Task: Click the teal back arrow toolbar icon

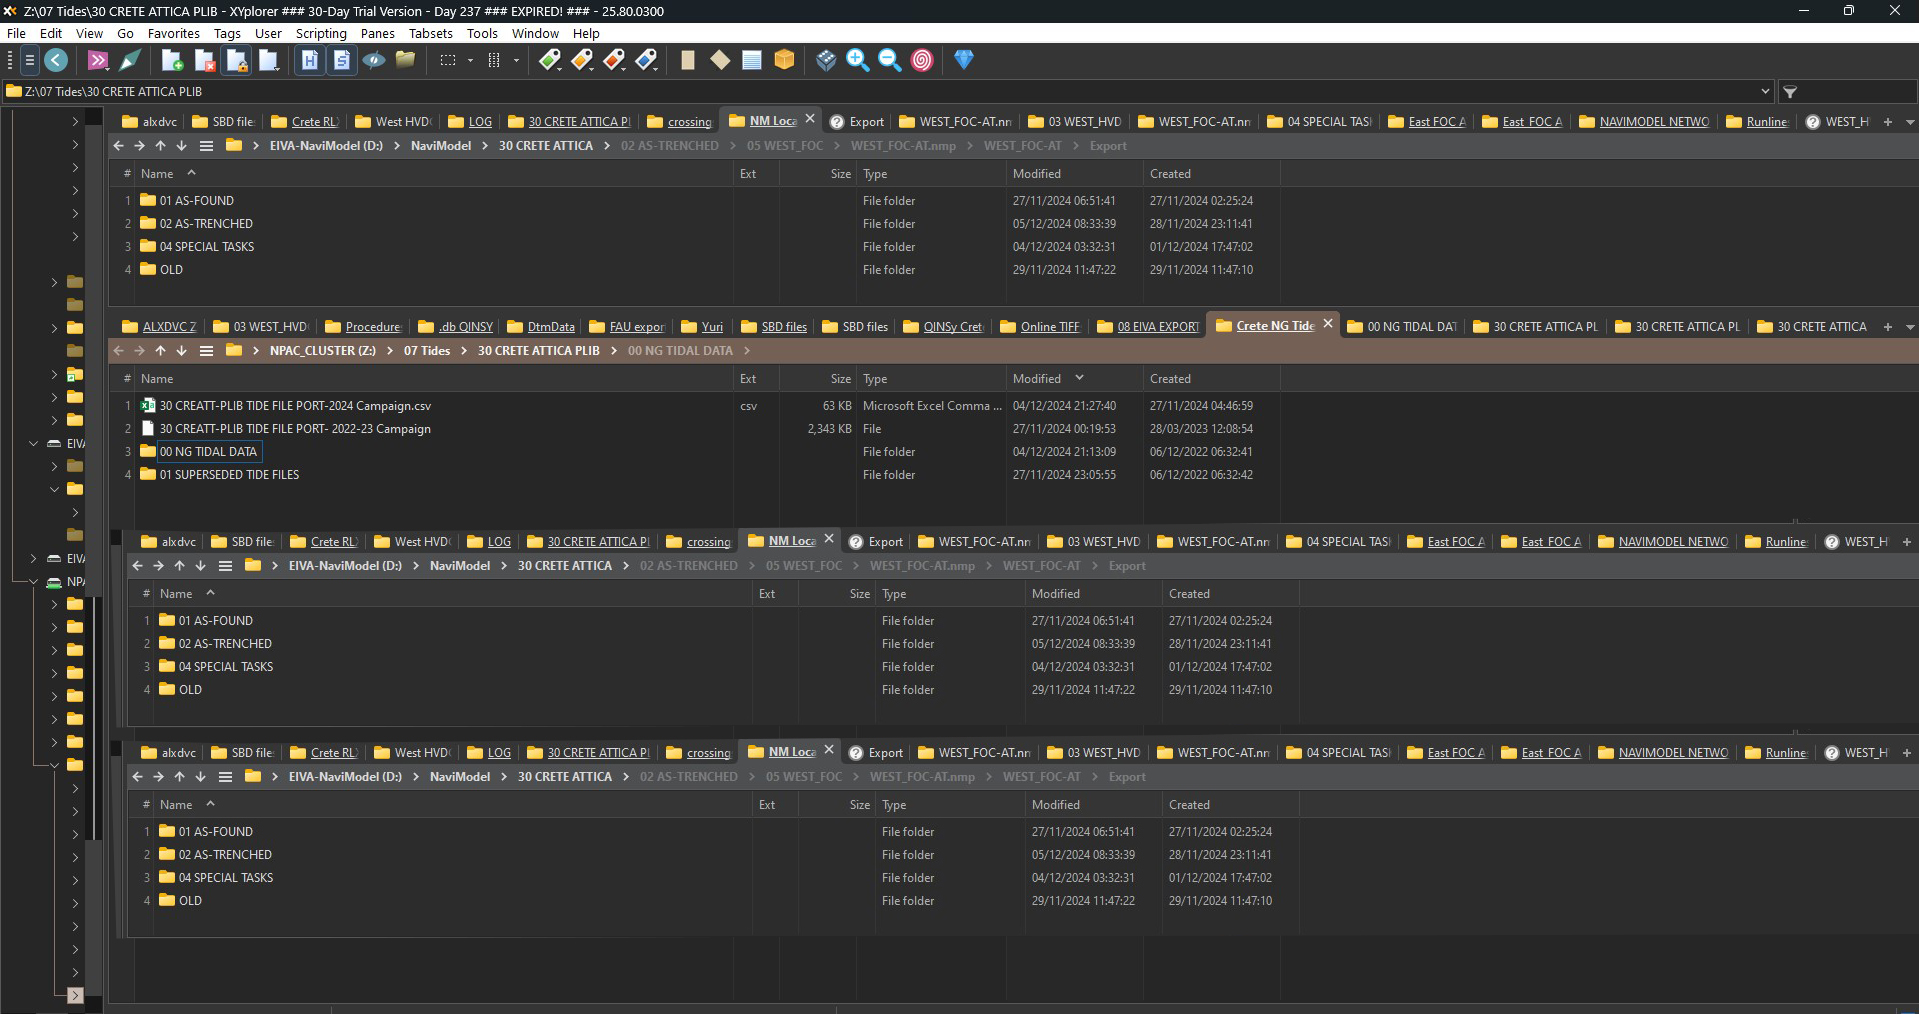Action: (57, 60)
